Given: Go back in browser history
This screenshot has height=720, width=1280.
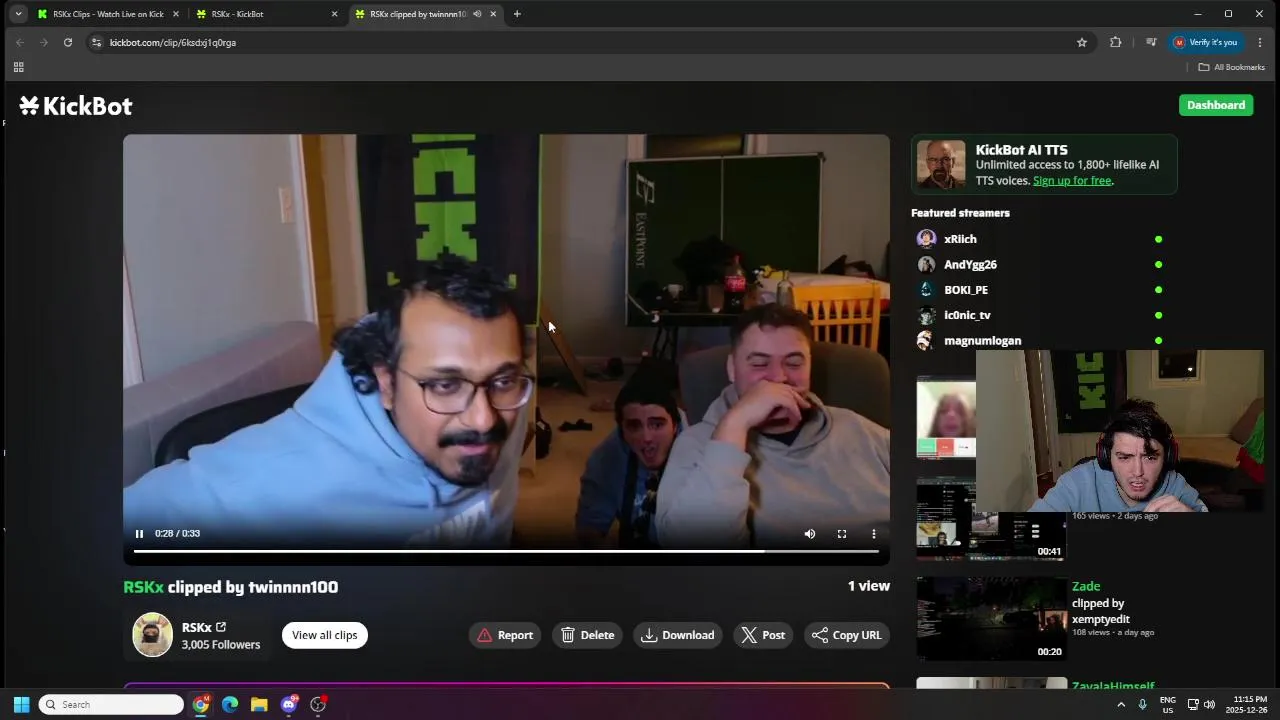Looking at the screenshot, I should pyautogui.click(x=20, y=42).
